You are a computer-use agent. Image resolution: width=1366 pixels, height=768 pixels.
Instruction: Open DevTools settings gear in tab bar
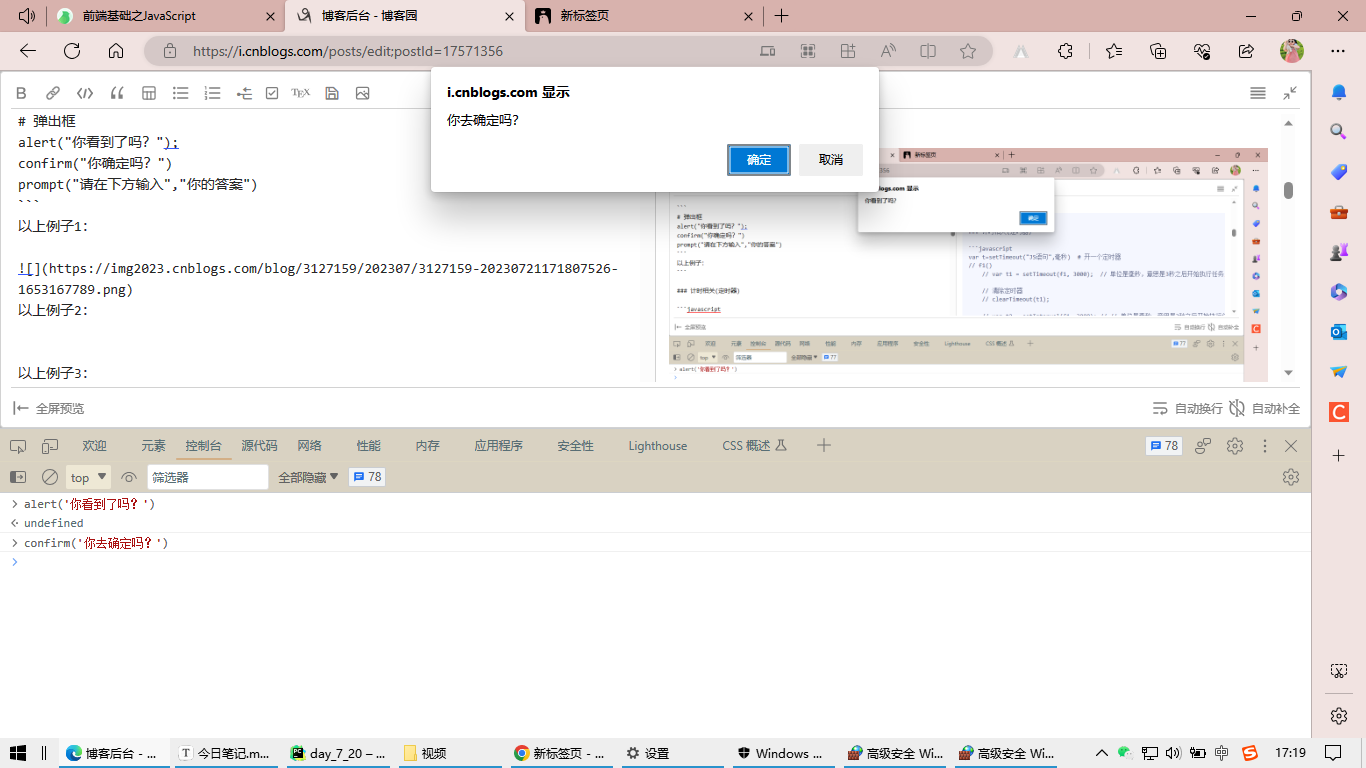[x=1235, y=446]
